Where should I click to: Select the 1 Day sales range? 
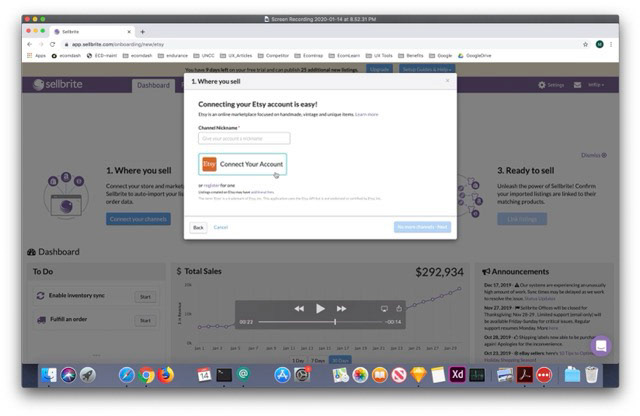[298, 360]
